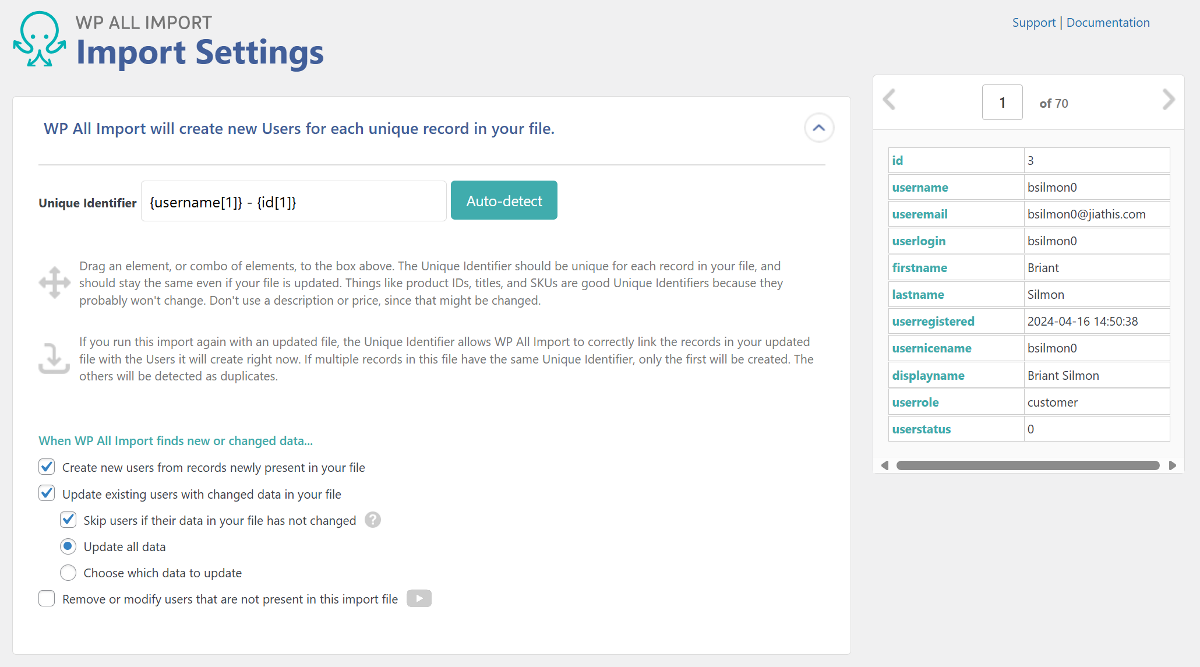Click preview scrollbar right arrow
The height and width of the screenshot is (667, 1200).
pyautogui.click(x=1171, y=466)
